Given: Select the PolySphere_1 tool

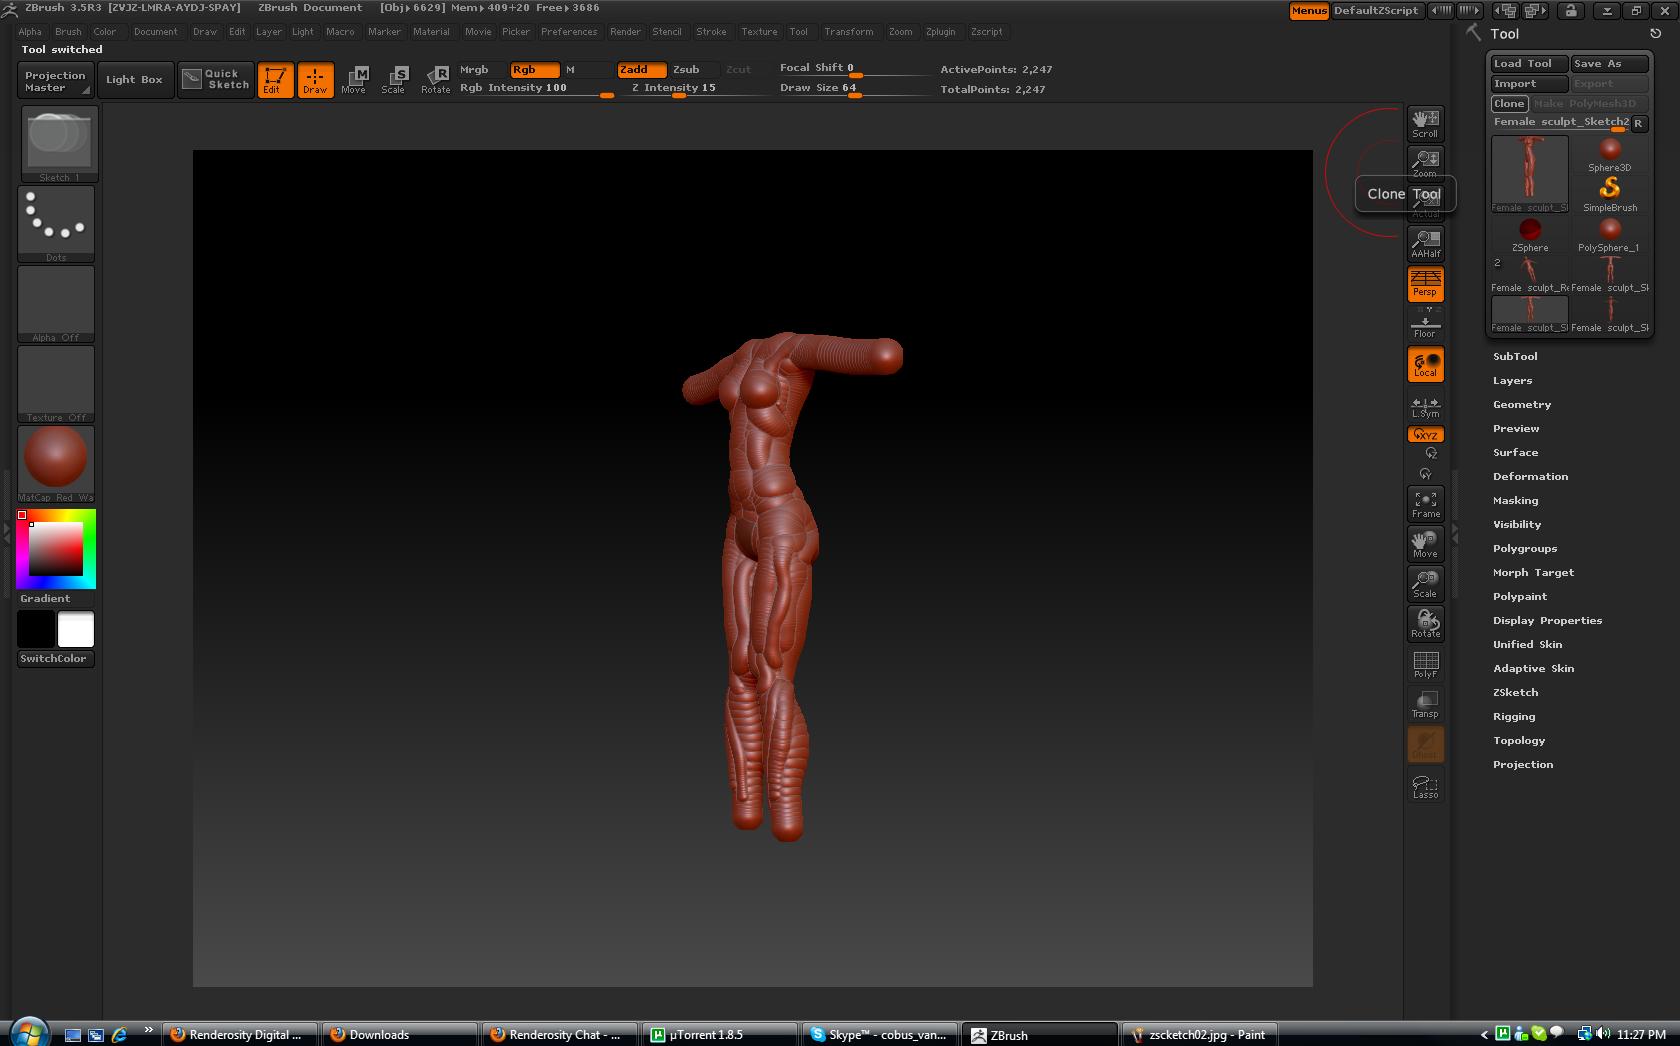Looking at the screenshot, I should 1609,235.
